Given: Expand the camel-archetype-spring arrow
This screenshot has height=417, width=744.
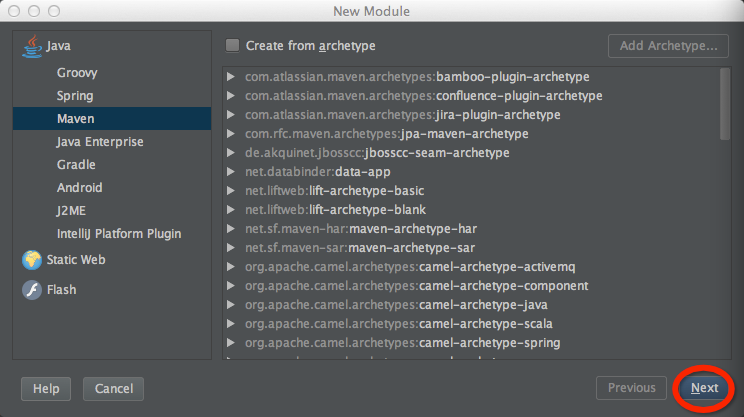Looking at the screenshot, I should (x=231, y=343).
